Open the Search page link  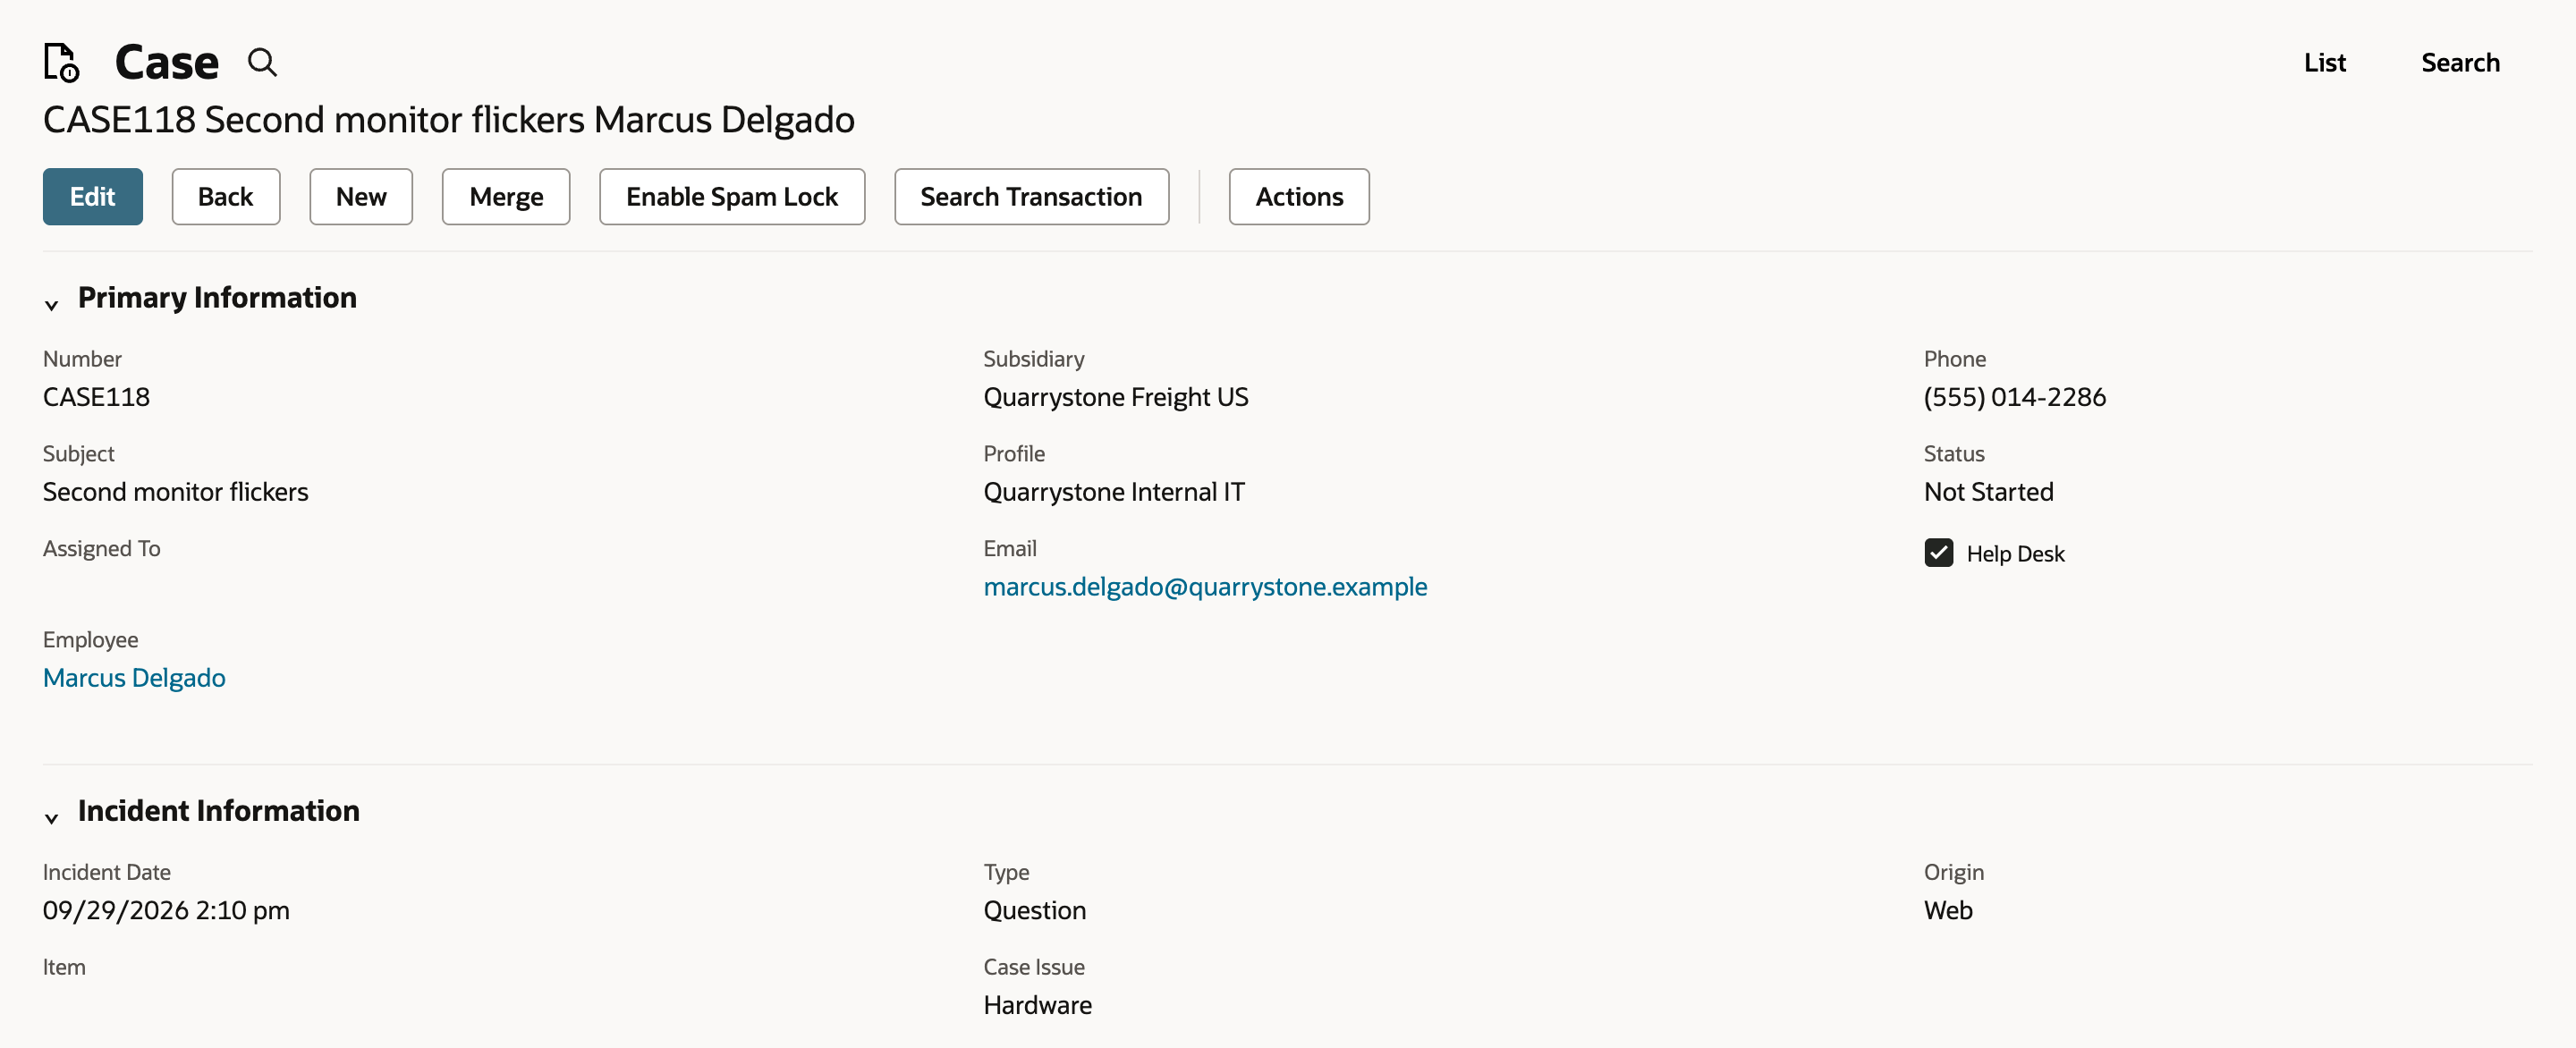(2460, 63)
